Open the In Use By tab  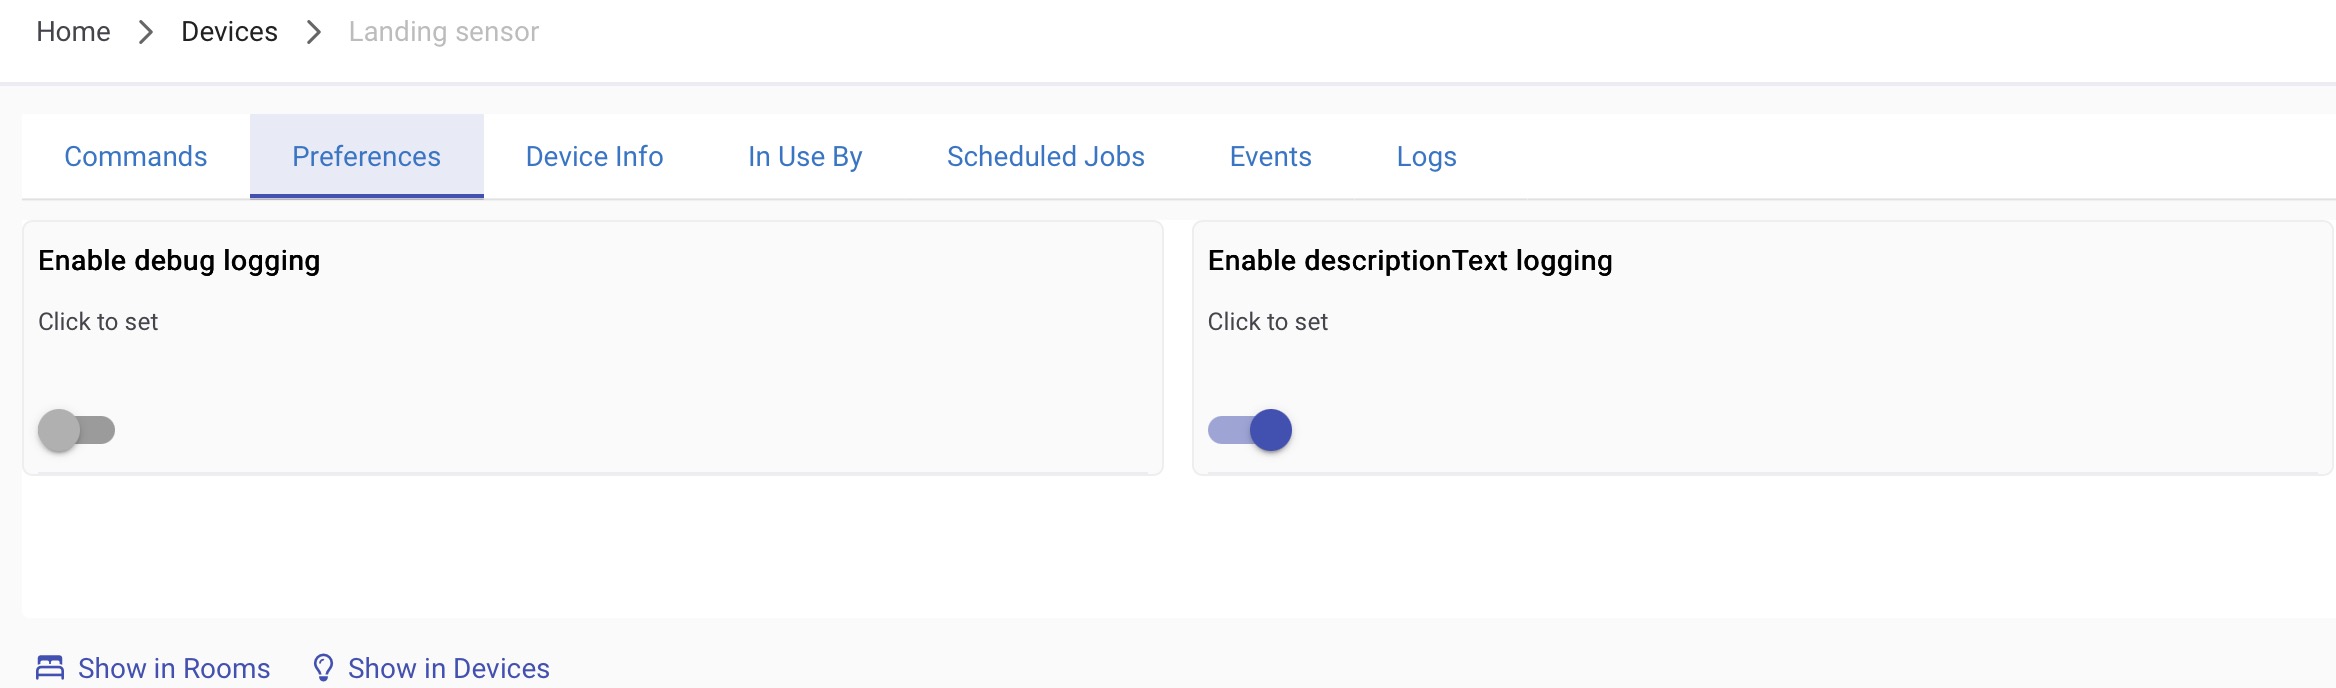[x=805, y=157]
